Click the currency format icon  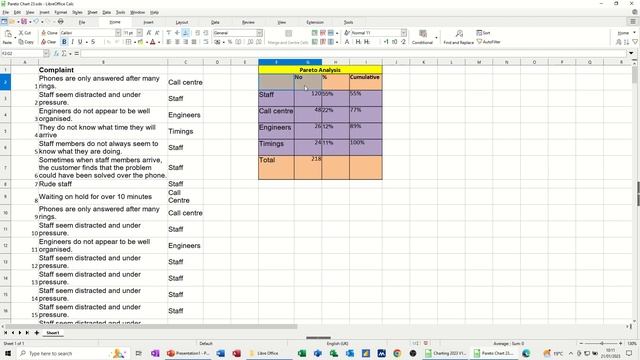218,42
